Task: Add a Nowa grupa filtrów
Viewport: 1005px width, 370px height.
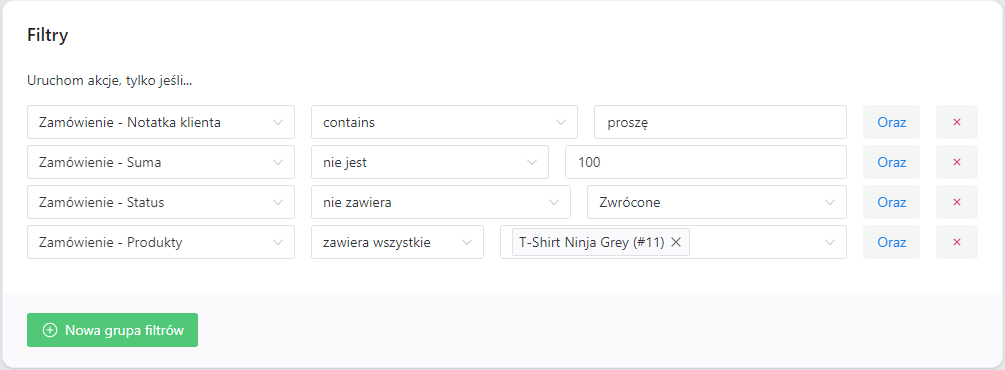Action: tap(112, 330)
